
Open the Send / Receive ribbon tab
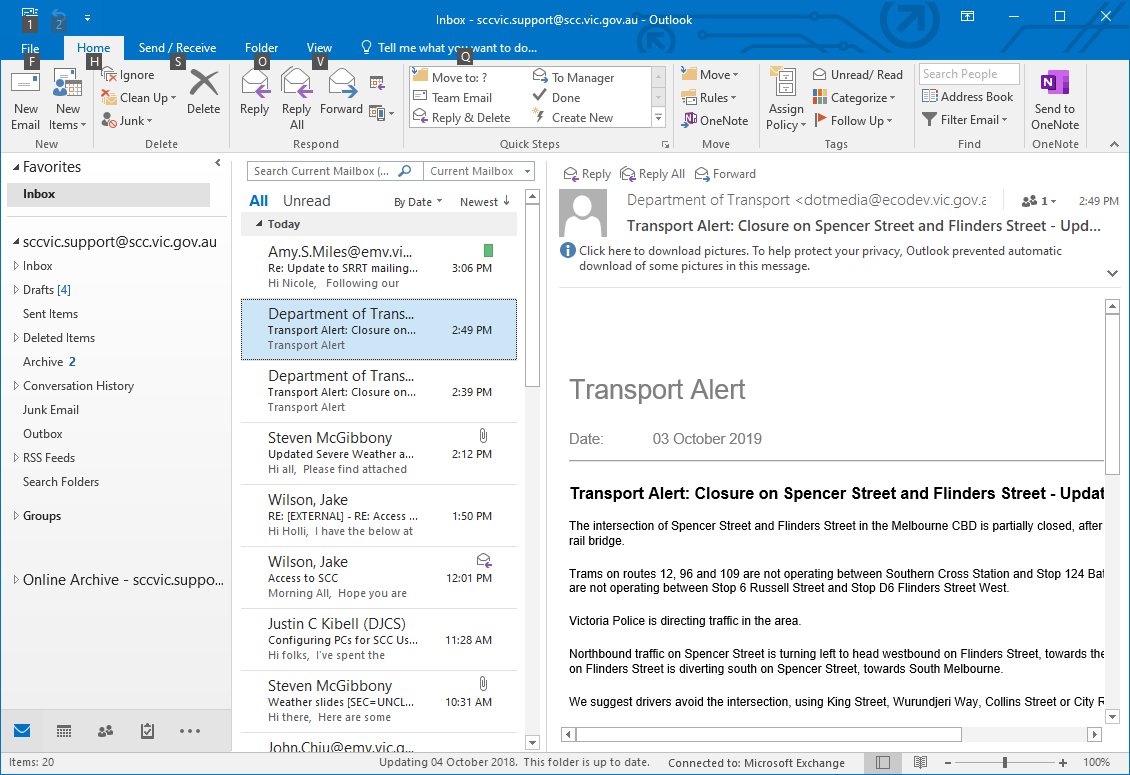point(177,48)
